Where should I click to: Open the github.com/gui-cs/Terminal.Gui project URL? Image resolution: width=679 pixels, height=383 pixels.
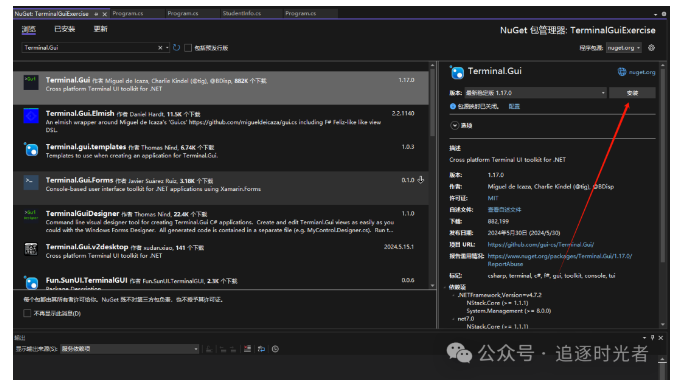(x=541, y=244)
